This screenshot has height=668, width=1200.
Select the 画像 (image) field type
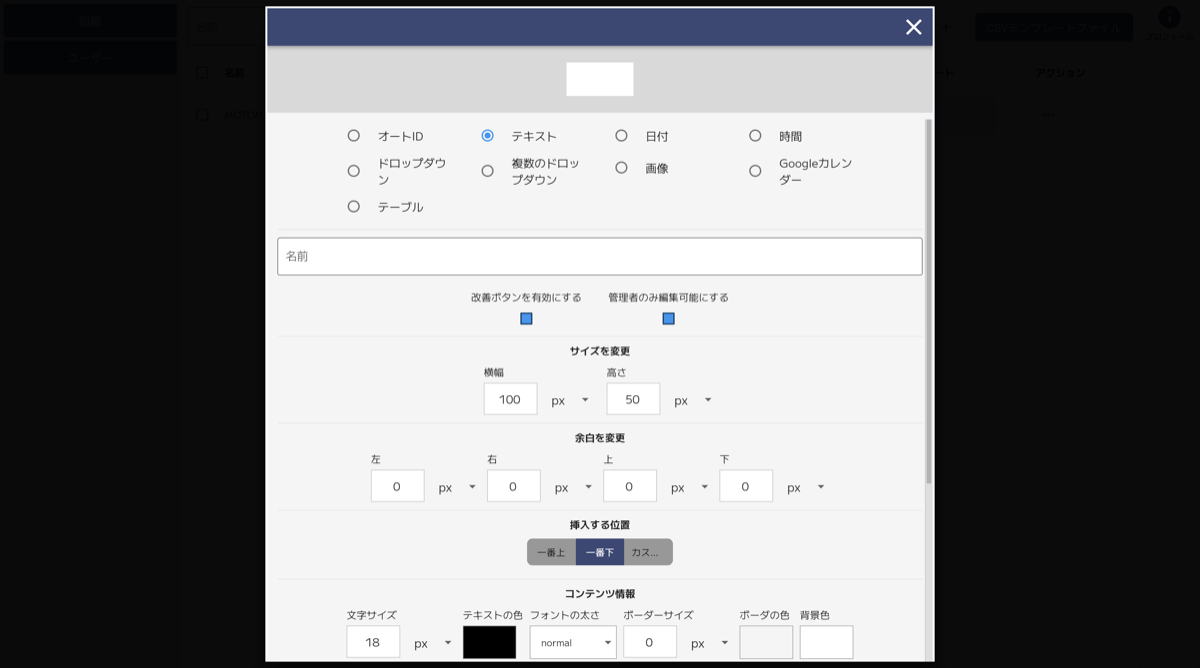(621, 167)
